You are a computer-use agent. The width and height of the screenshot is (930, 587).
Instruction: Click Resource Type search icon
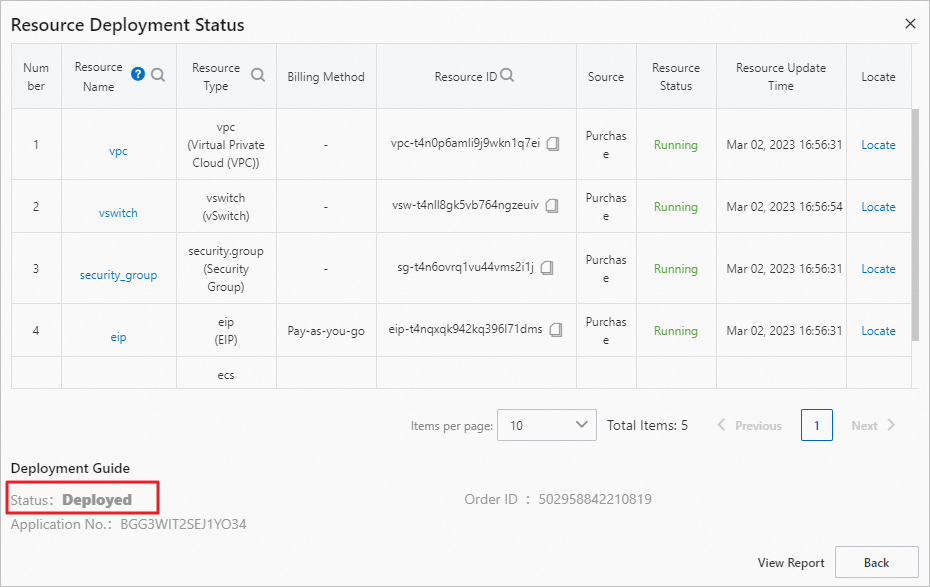[x=258, y=75]
